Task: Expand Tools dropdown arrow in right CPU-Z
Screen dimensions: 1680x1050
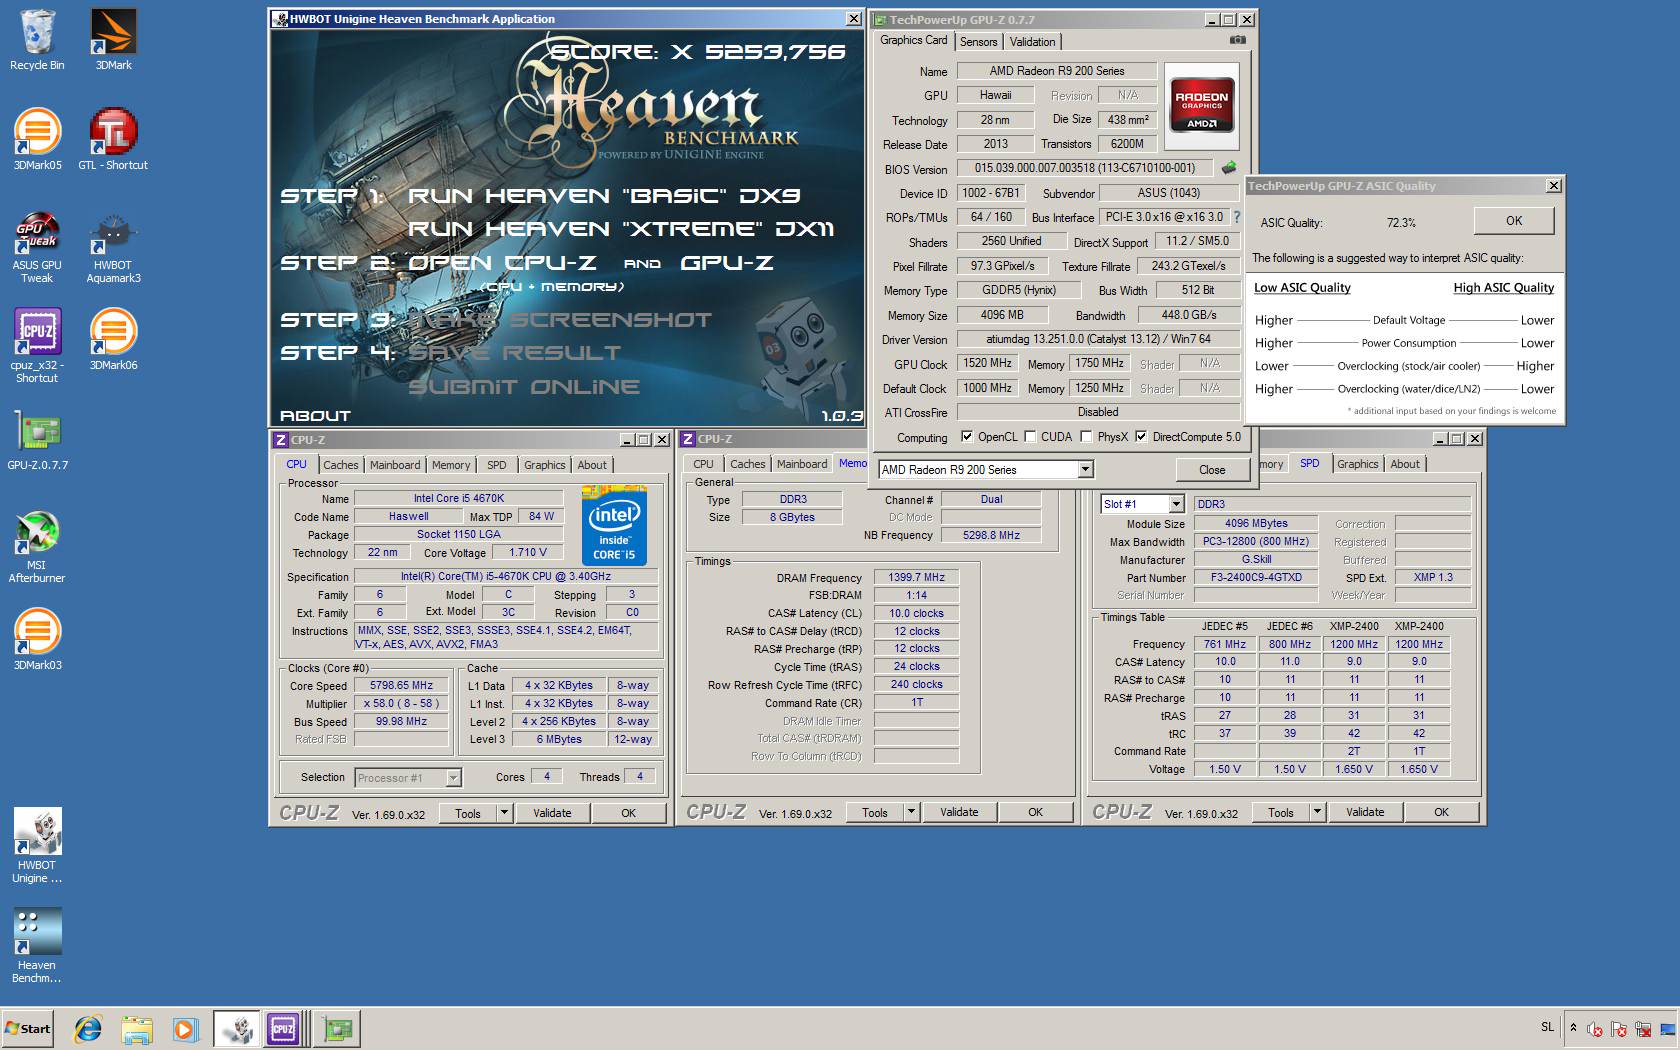Action: [x=1318, y=813]
